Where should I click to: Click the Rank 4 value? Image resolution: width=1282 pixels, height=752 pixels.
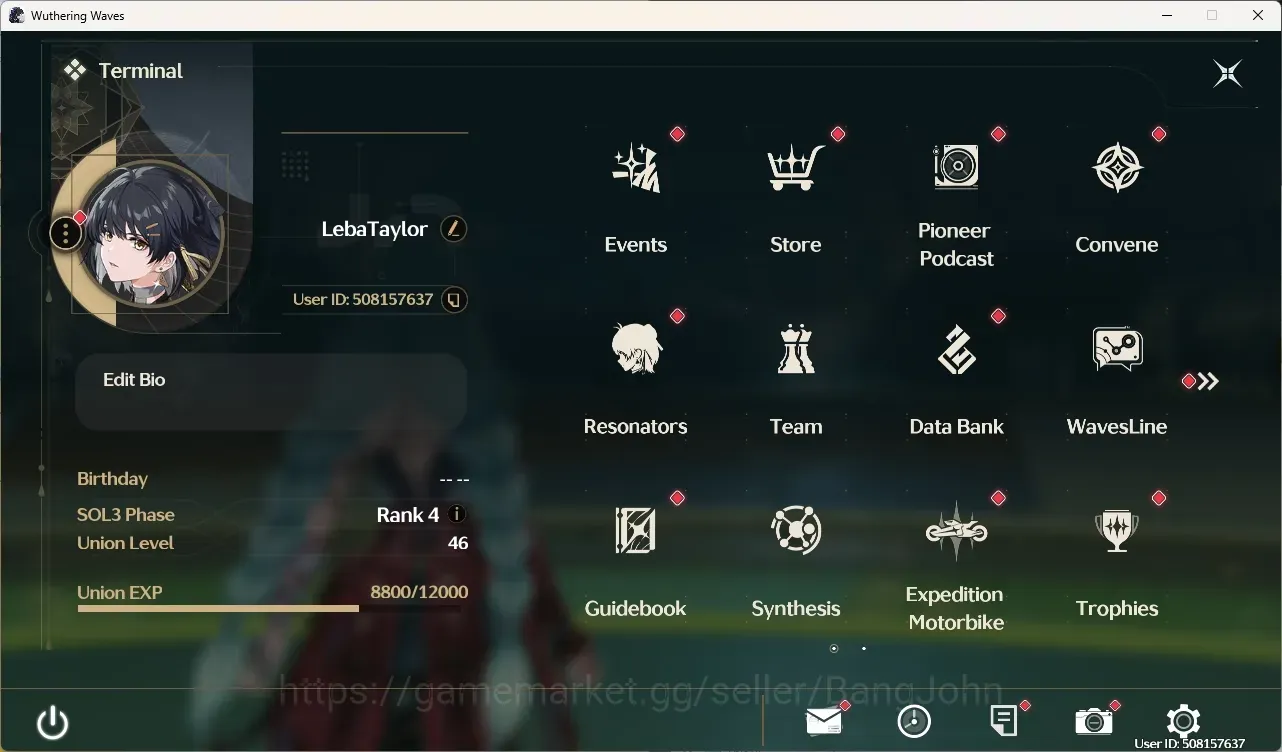tap(408, 515)
